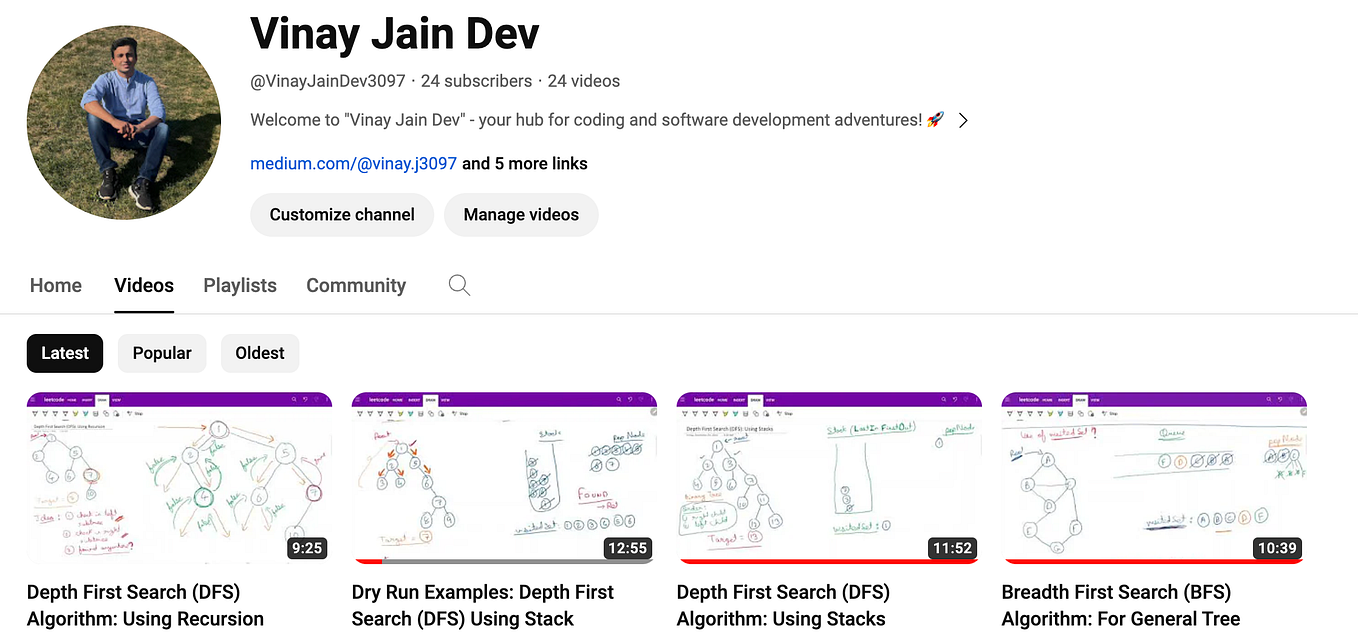Expand the full channel description
The width and height of the screenshot is (1358, 640).
coord(962,119)
